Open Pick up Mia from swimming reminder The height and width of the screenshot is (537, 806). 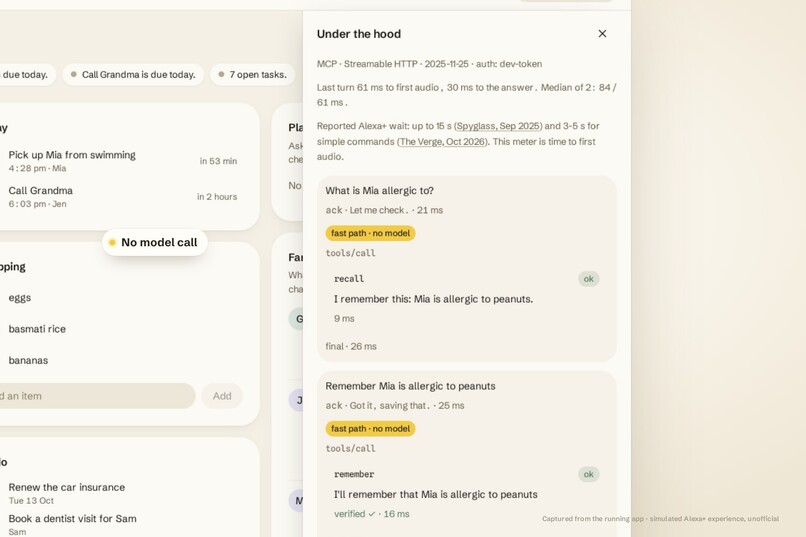(121, 161)
